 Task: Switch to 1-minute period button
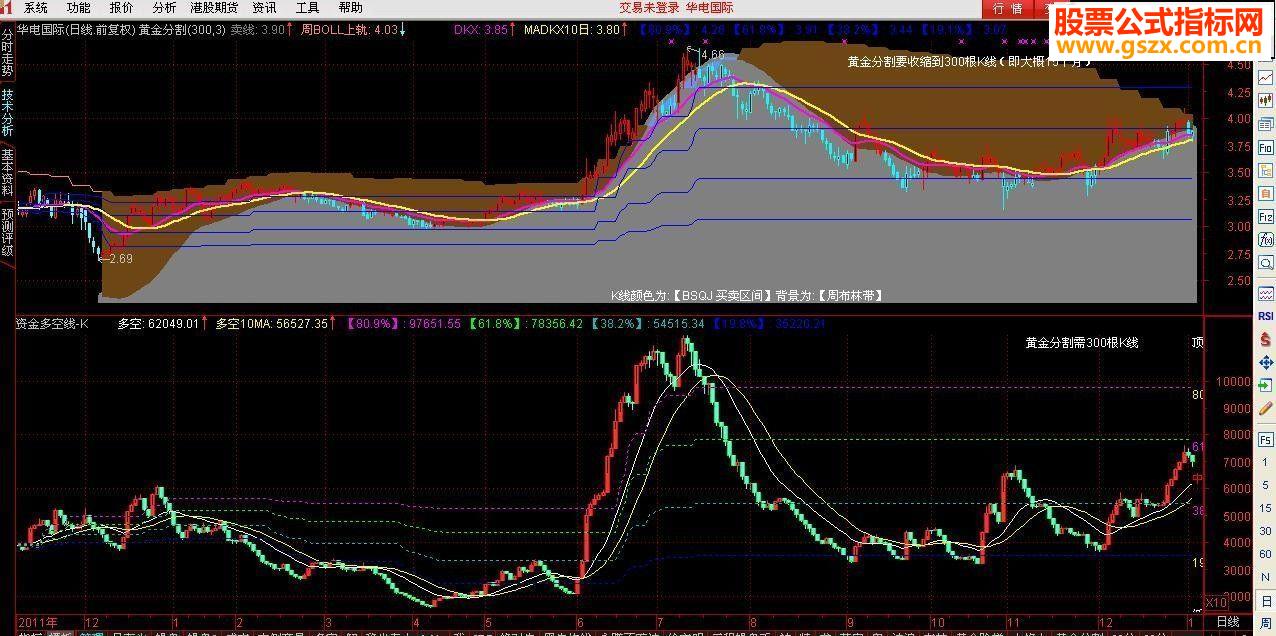(x=1265, y=462)
